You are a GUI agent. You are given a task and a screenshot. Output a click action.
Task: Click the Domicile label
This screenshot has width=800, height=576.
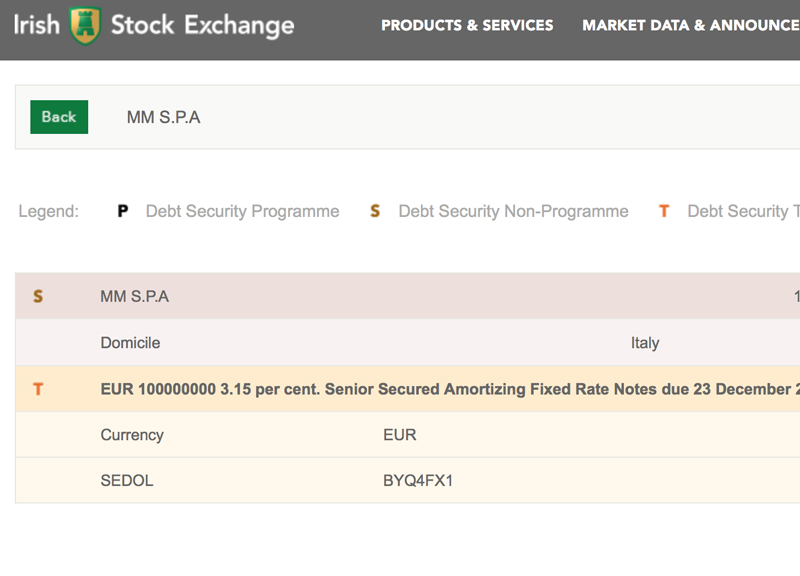[130, 343]
